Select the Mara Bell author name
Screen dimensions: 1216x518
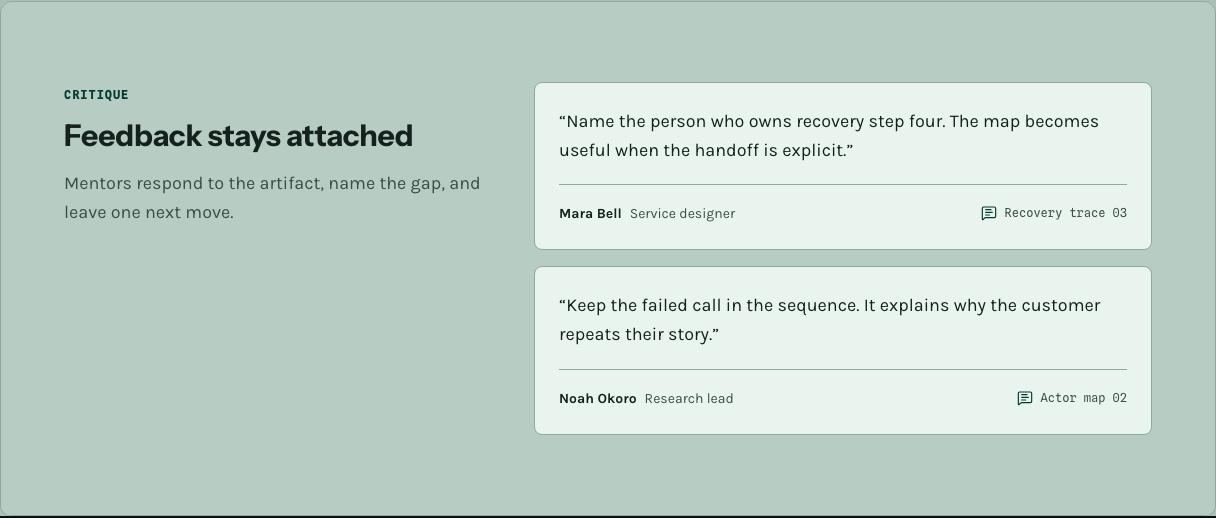[590, 213]
